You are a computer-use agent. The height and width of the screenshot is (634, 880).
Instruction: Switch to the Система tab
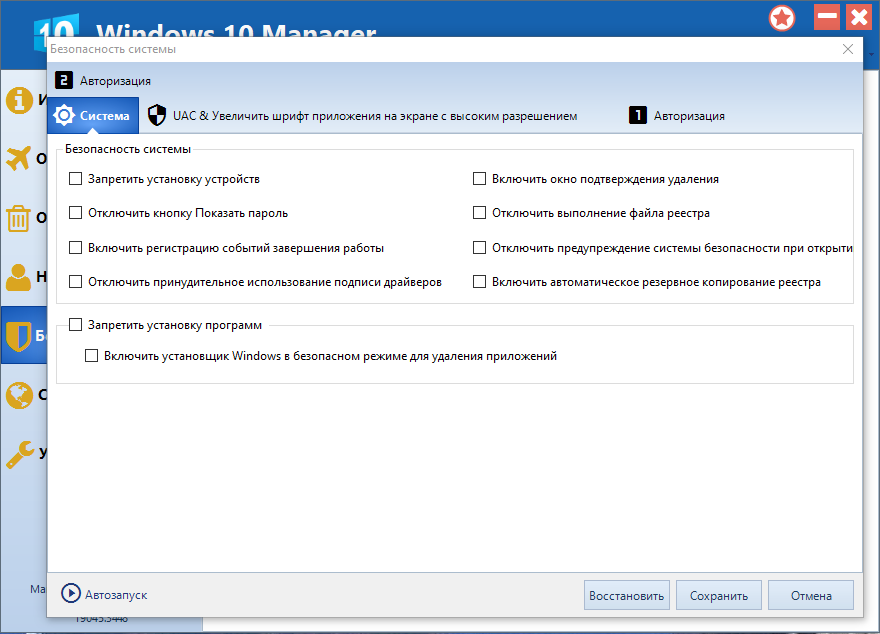pyautogui.click(x=93, y=116)
